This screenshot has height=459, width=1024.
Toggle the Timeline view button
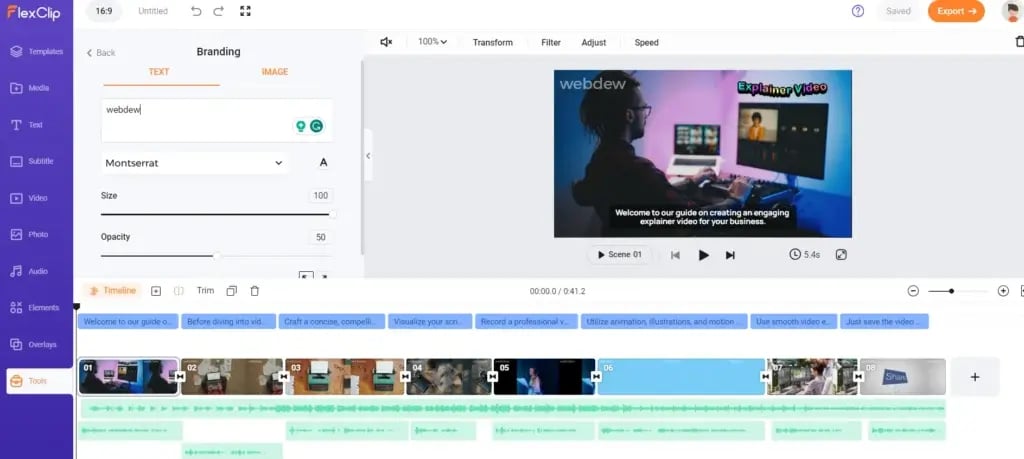112,291
